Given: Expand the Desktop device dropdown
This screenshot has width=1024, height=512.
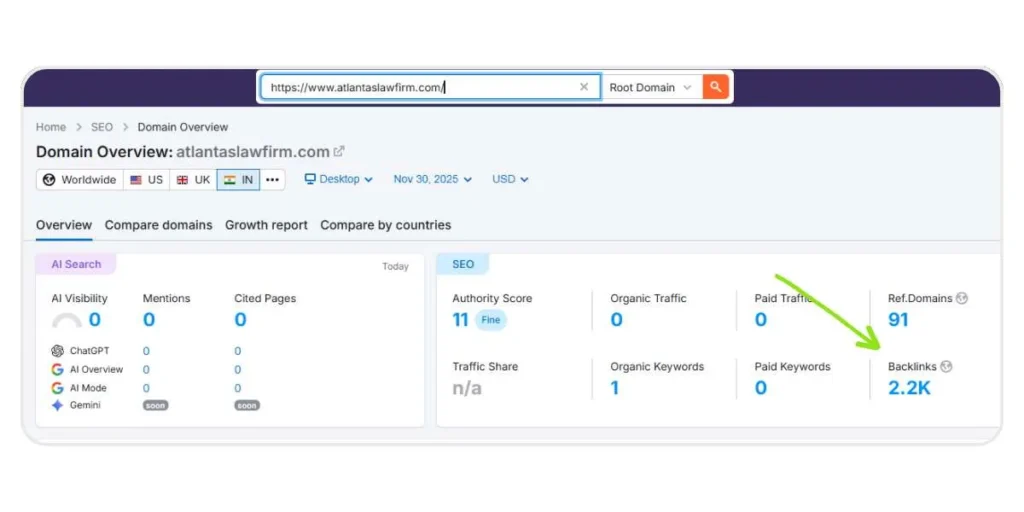Looking at the screenshot, I should pos(338,179).
